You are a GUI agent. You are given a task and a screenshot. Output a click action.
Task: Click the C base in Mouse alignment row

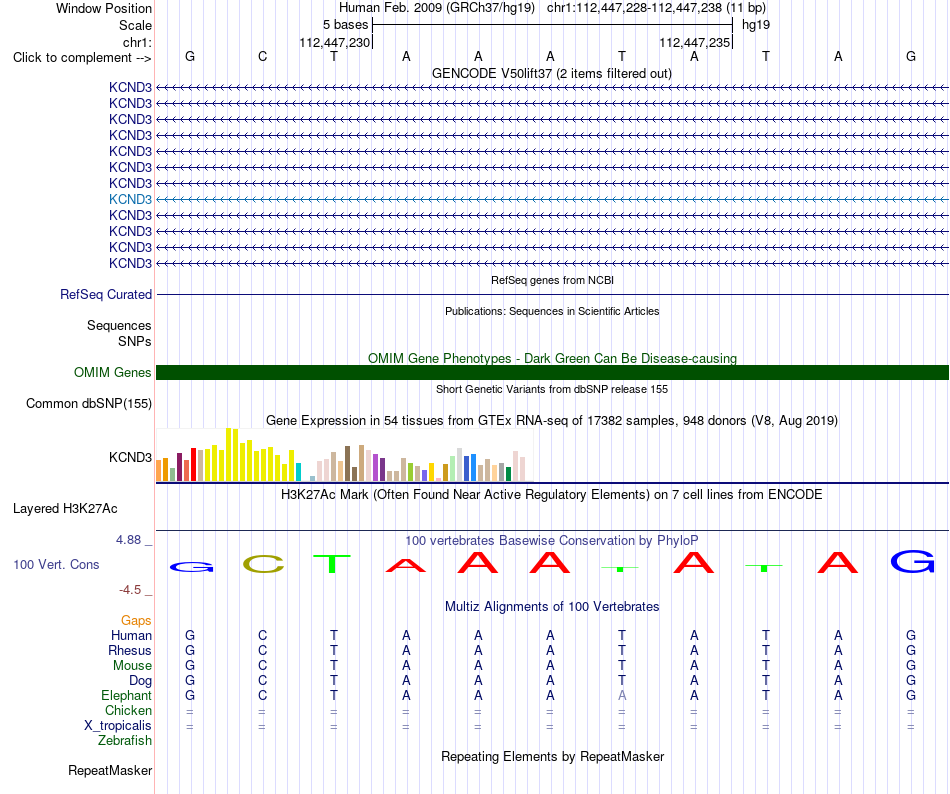[262, 666]
